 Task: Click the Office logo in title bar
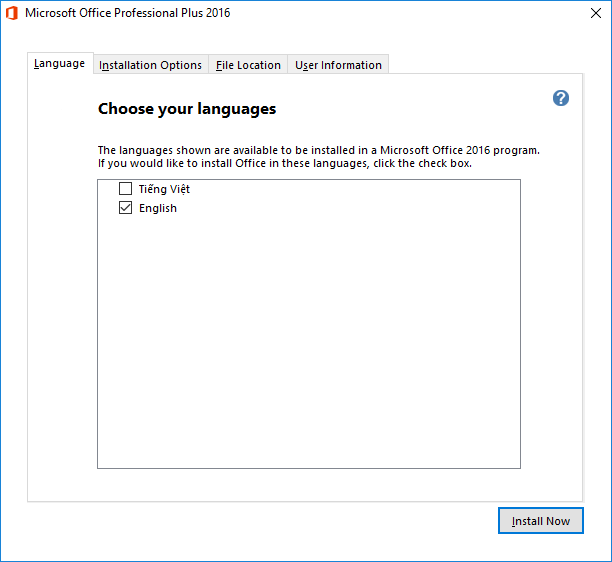pos(12,13)
